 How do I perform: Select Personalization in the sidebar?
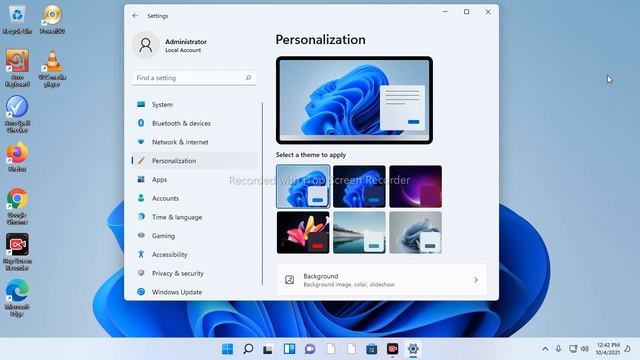click(x=194, y=161)
